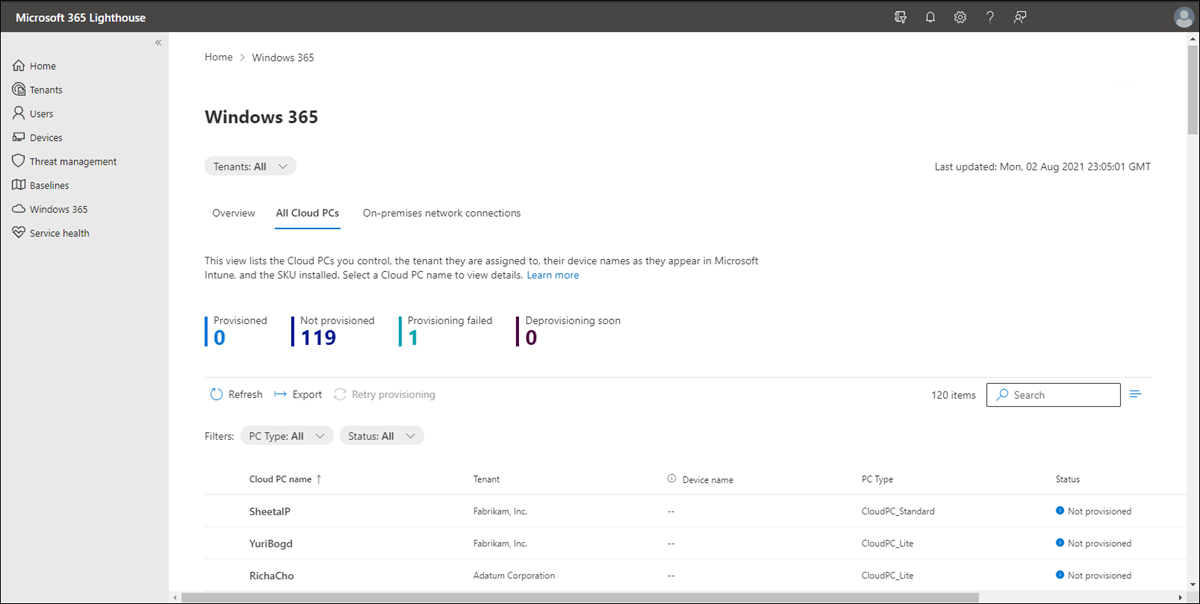1200x604 pixels.
Task: Open Tenants in the sidebar
Action: point(37,90)
